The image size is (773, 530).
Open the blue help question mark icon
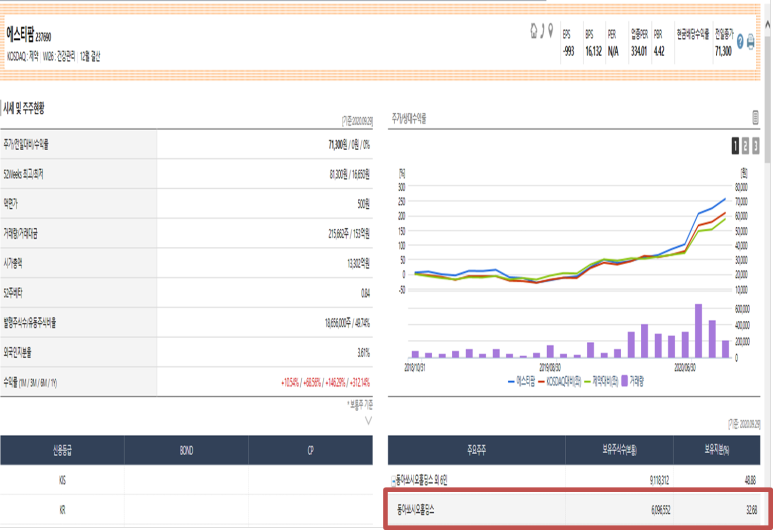point(740,42)
